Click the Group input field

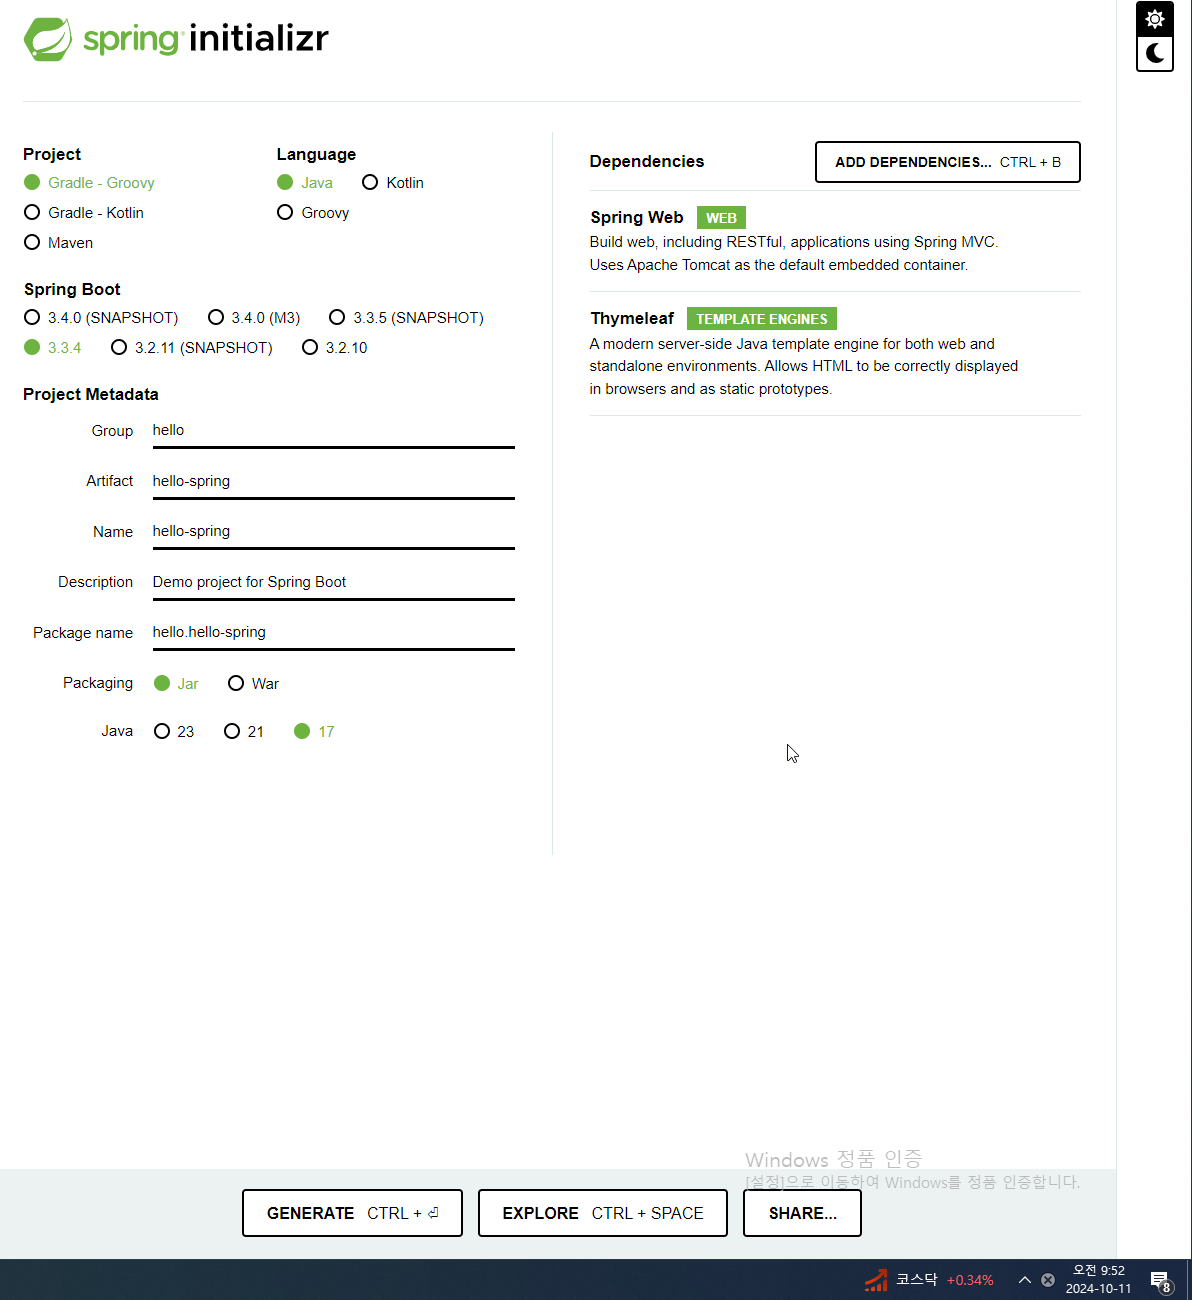[333, 431]
